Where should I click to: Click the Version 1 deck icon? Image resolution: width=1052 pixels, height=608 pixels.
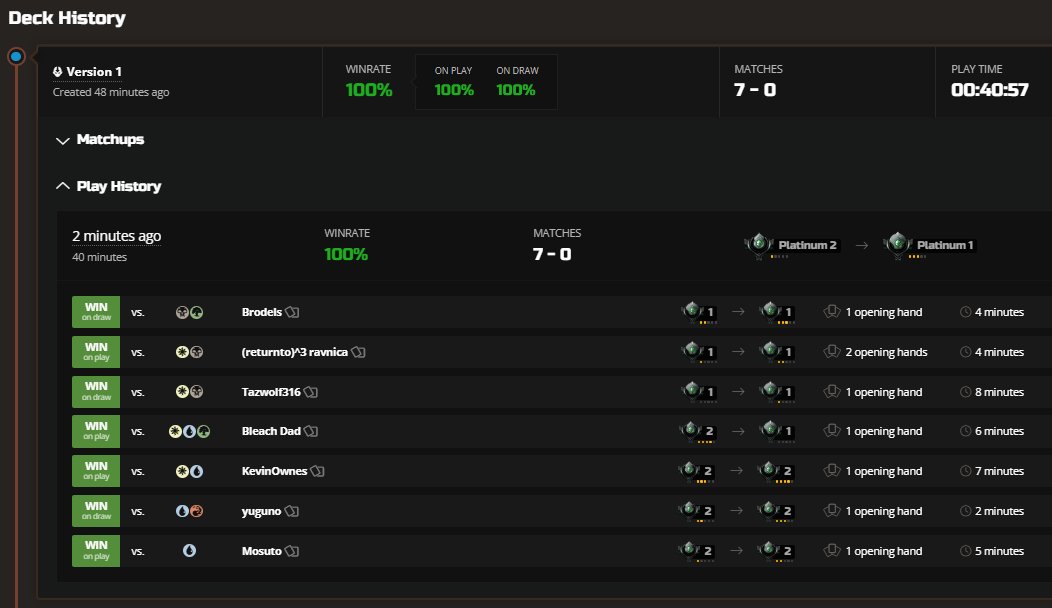(x=58, y=72)
